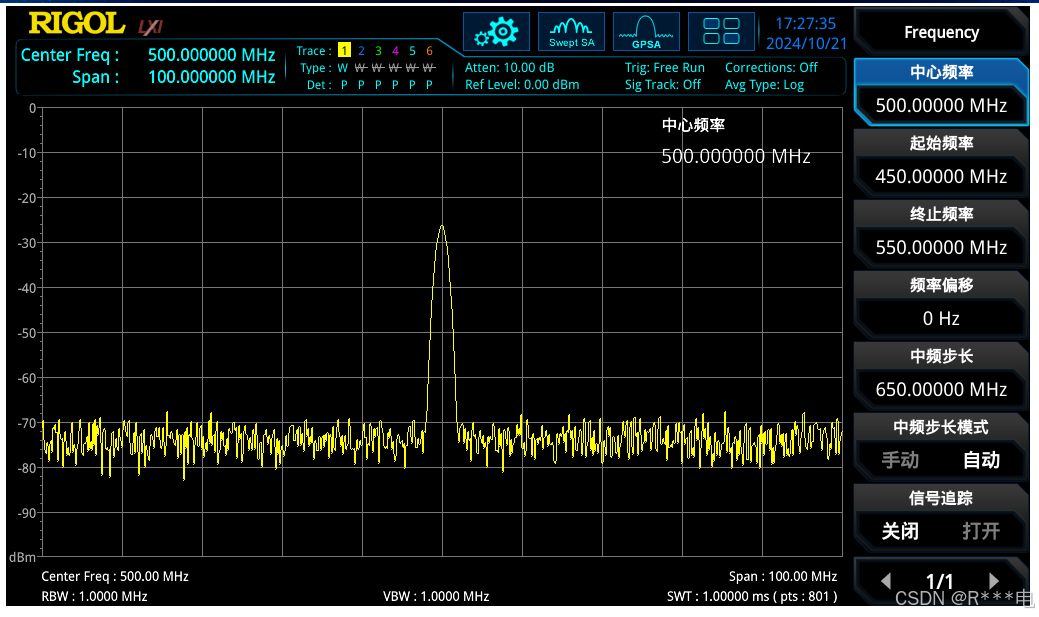Screen dimensions: 1039x617
Task: Set 信号追踪 to 打开
Action: coord(981,531)
